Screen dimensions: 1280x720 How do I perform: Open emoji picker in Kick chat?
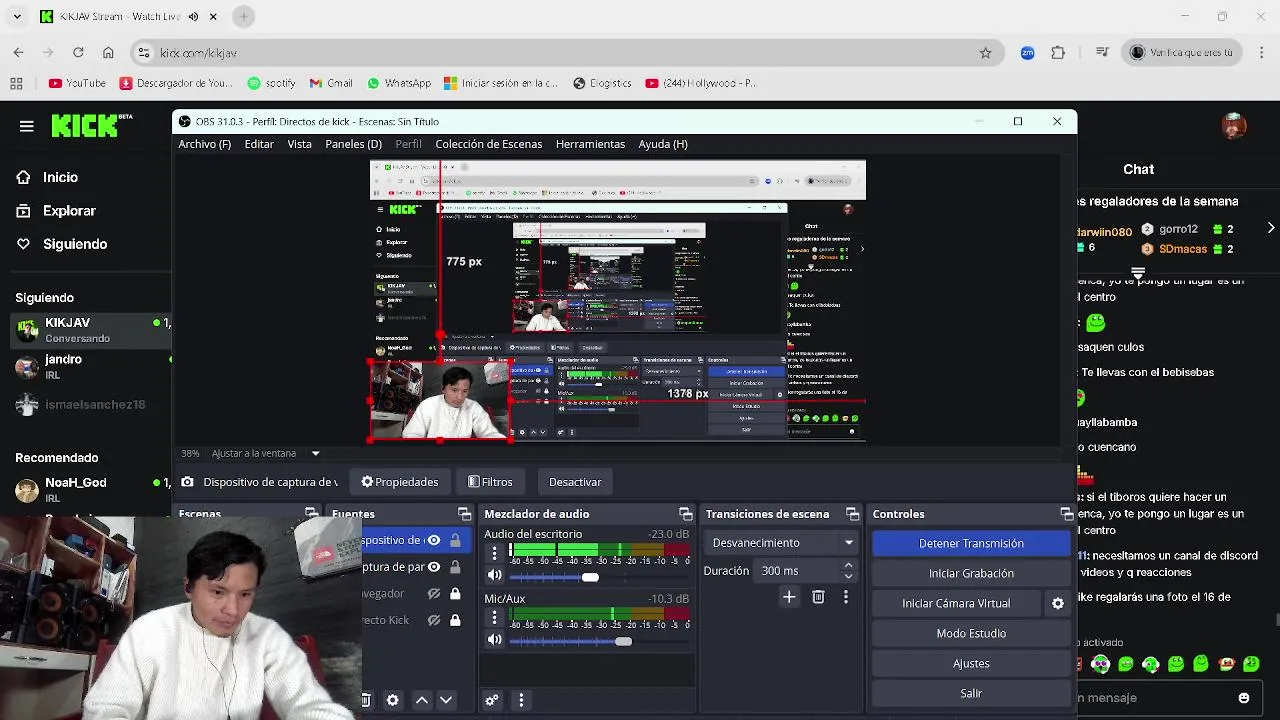click(1244, 698)
